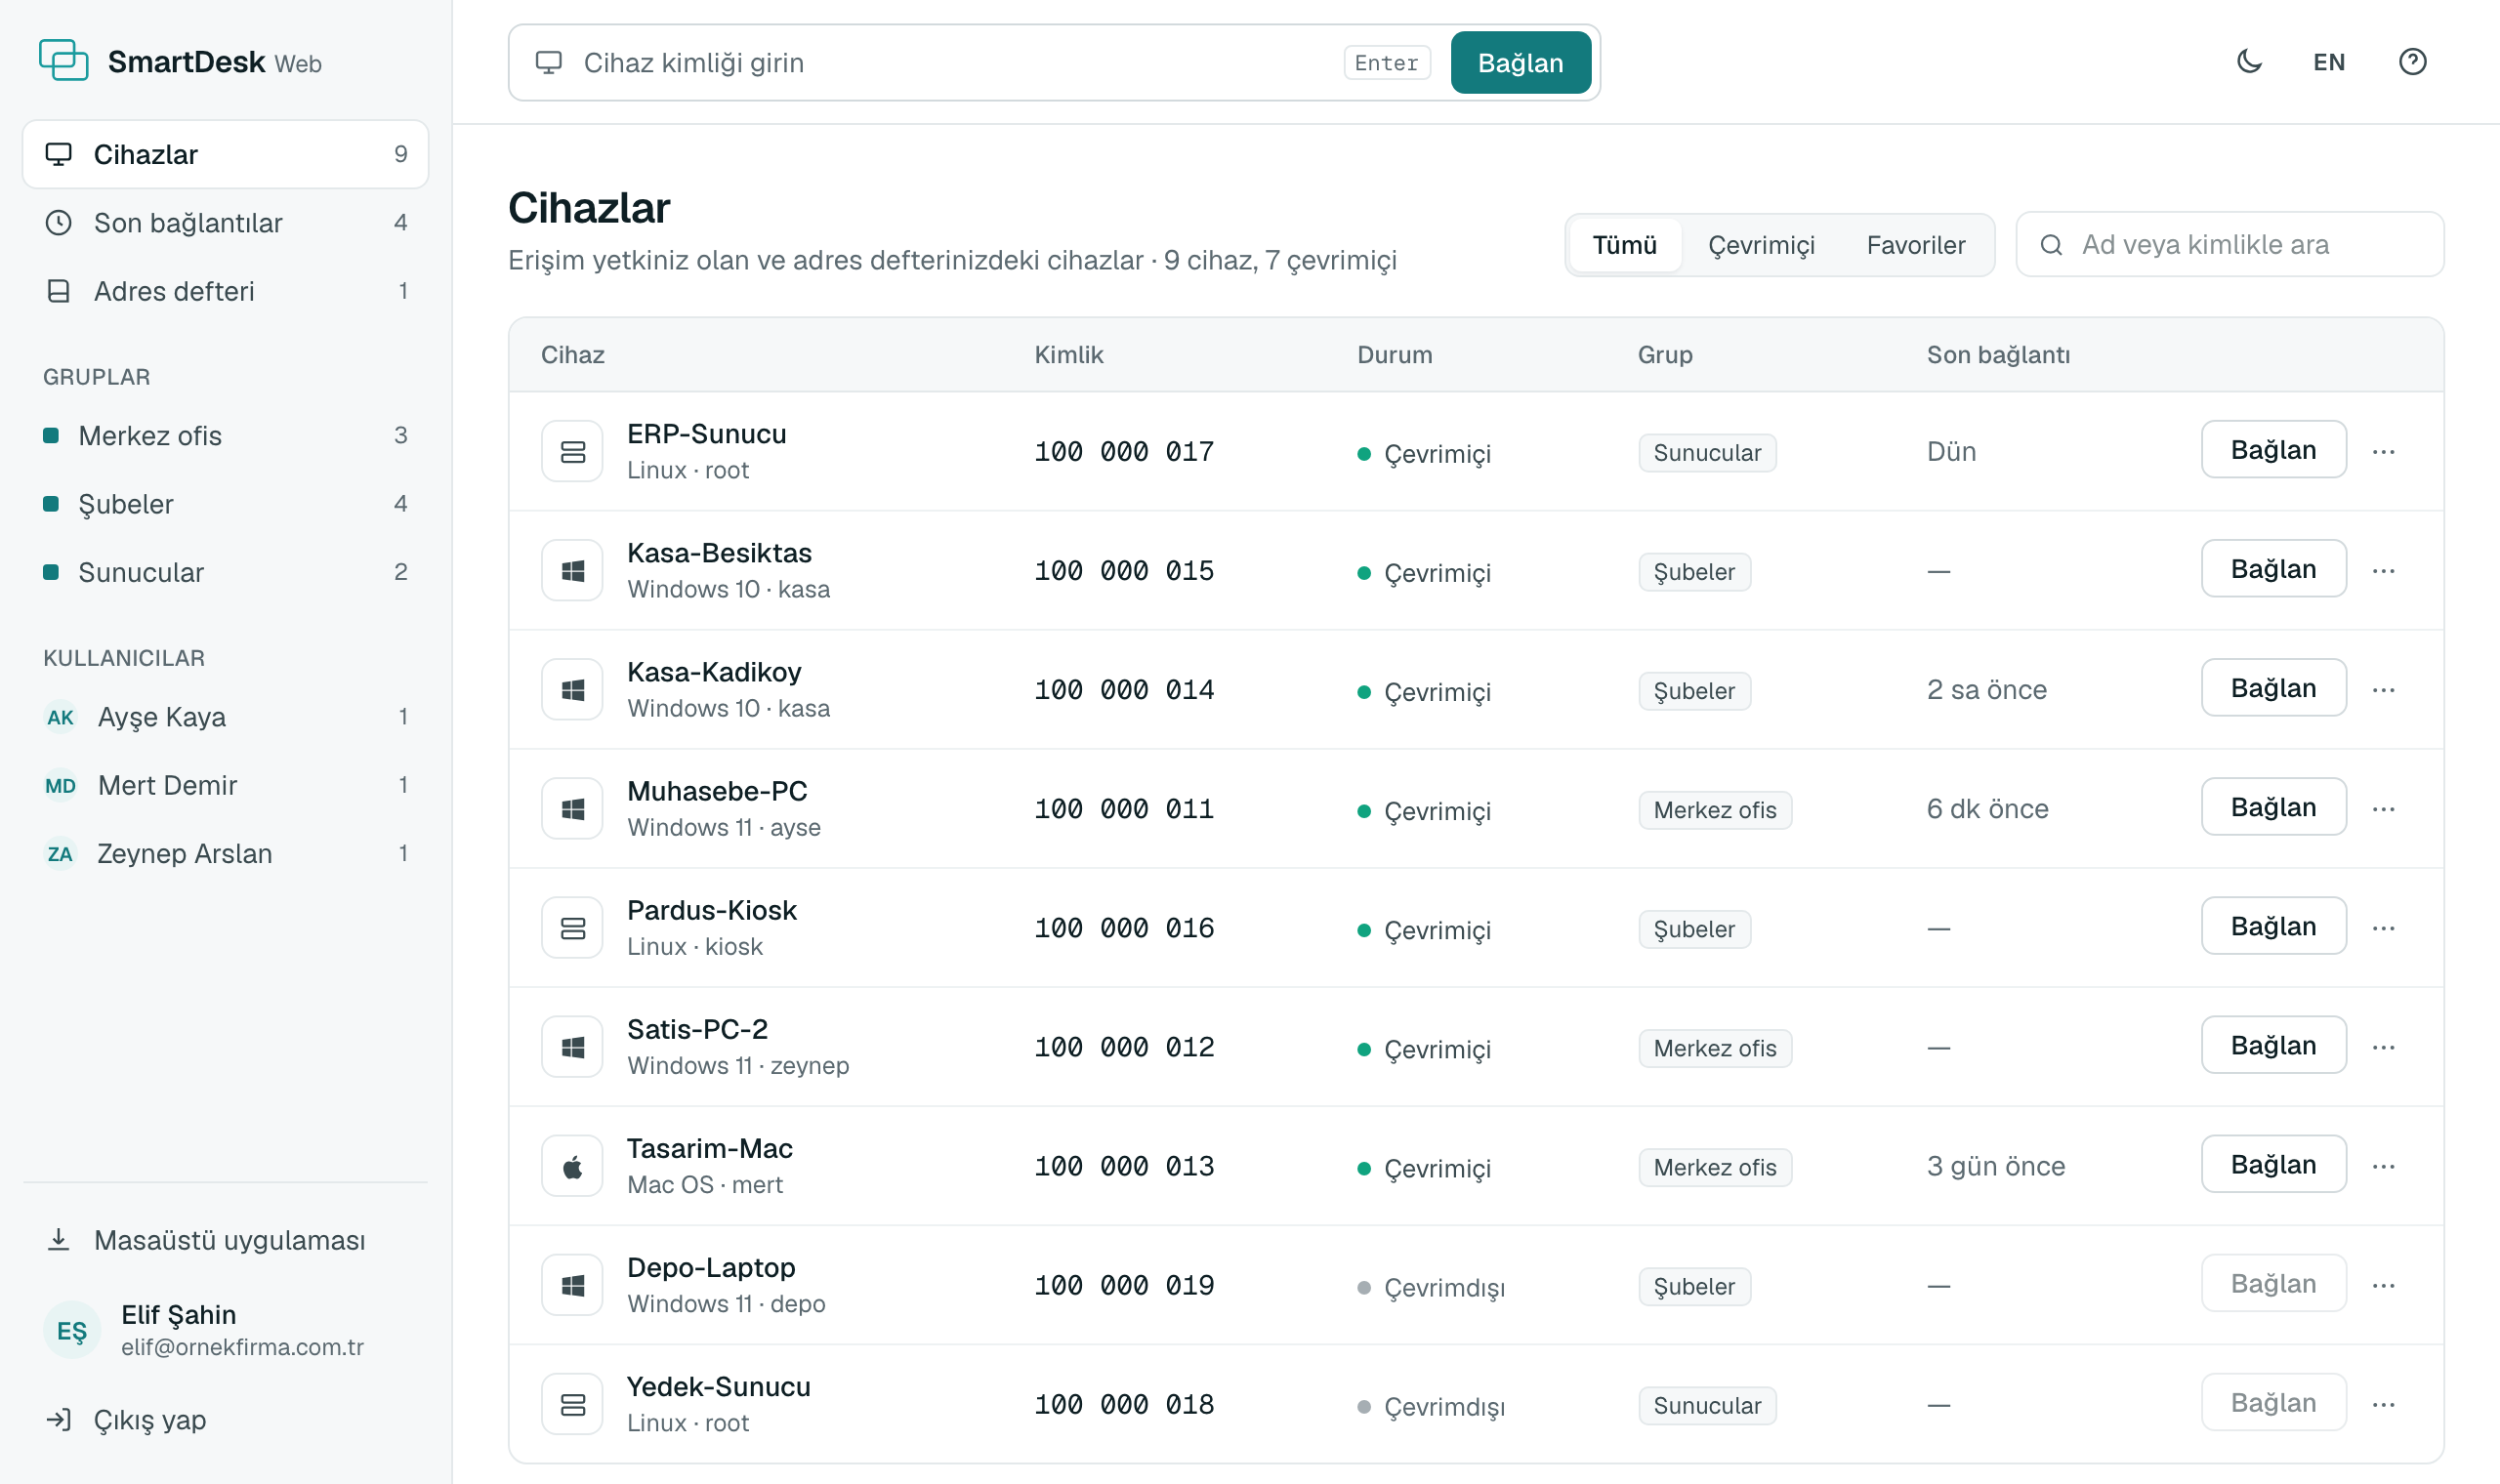Connect to Kasa-Kadikoy with Bağlan

[x=2273, y=688]
